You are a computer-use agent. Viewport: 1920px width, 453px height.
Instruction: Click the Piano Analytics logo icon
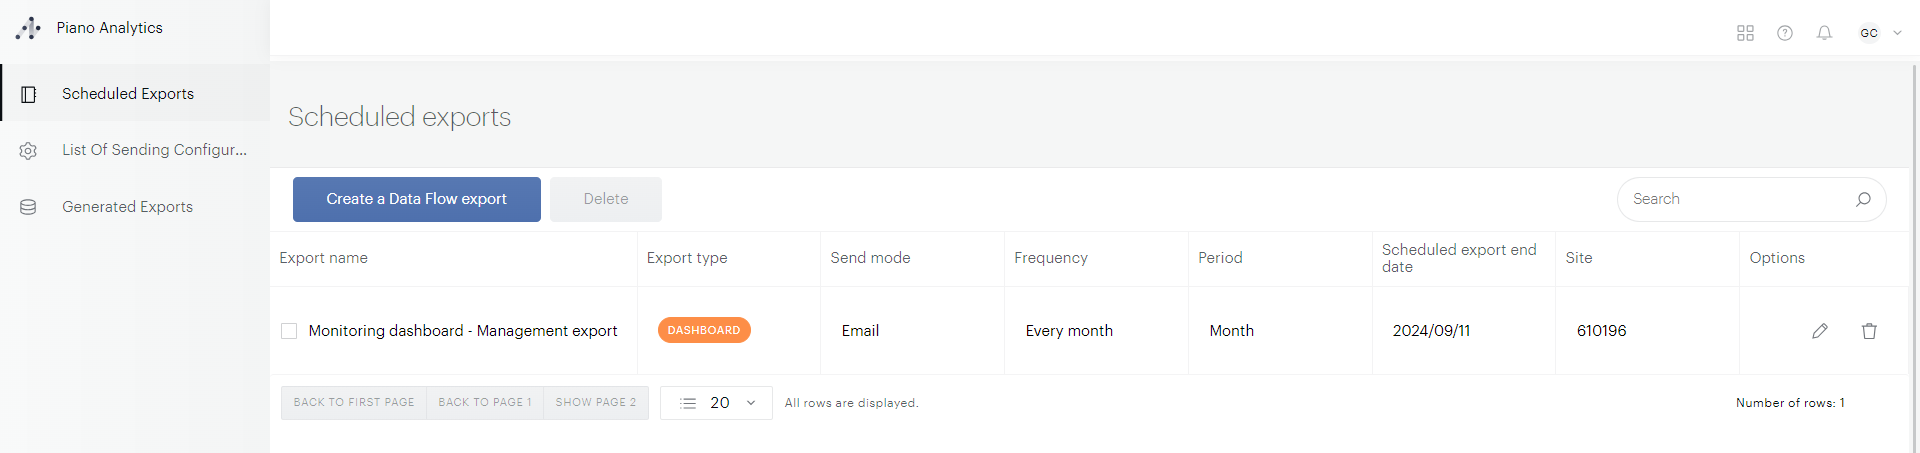pyautogui.click(x=28, y=28)
